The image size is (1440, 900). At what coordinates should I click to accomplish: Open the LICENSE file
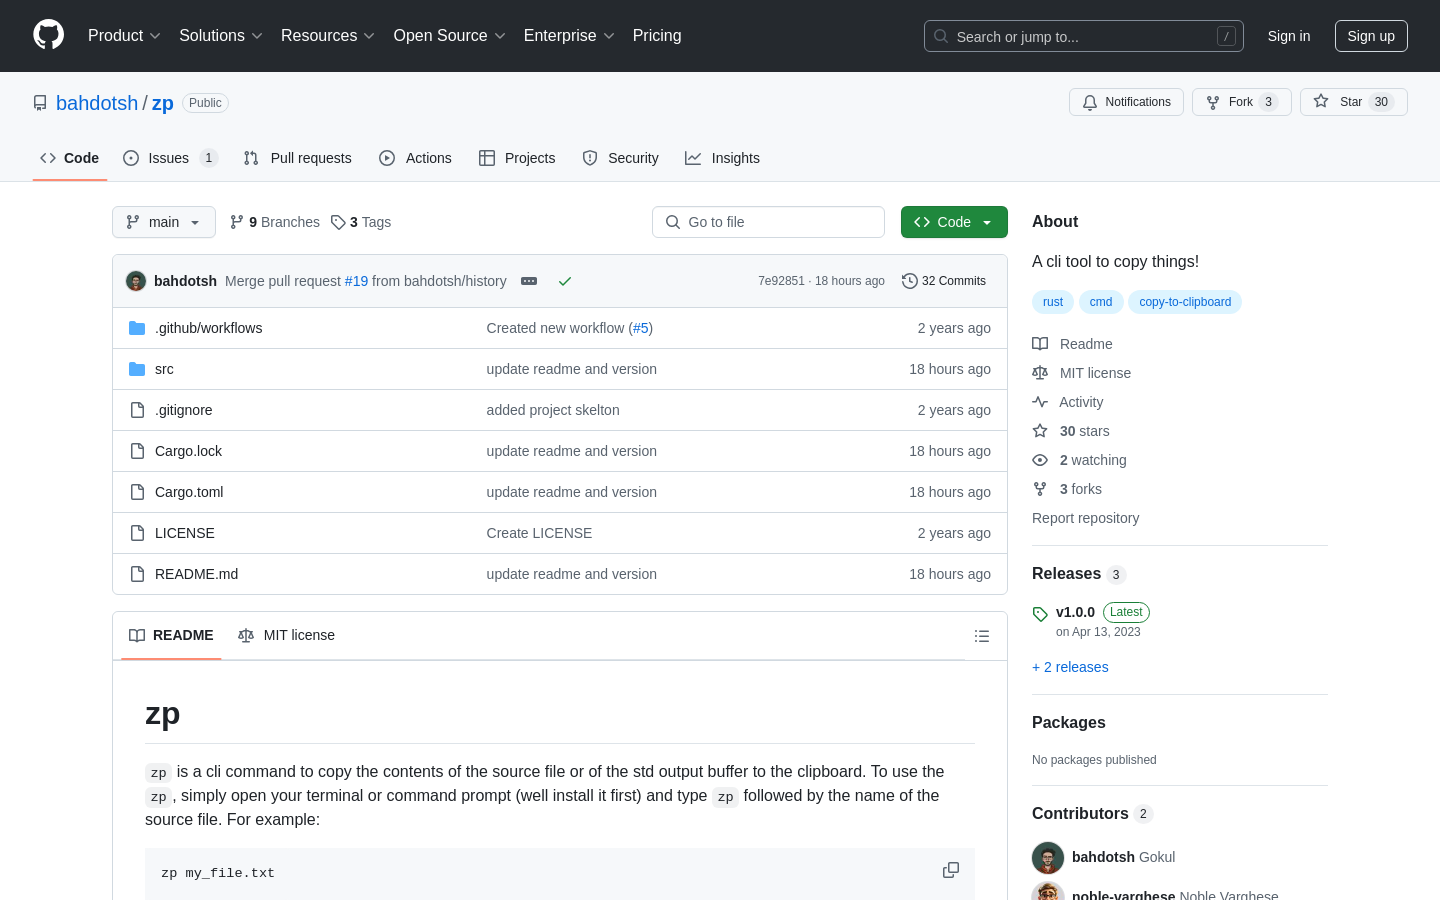185,533
